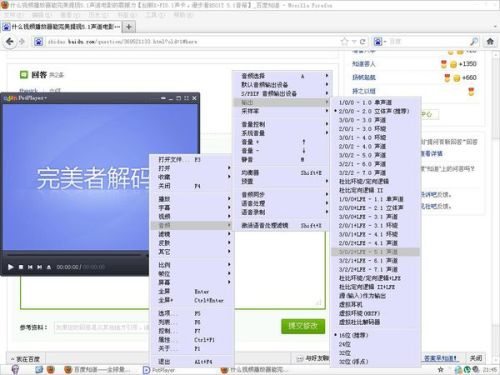Open a new Firefox tab
This screenshot has width=500, height=375.
129,27
